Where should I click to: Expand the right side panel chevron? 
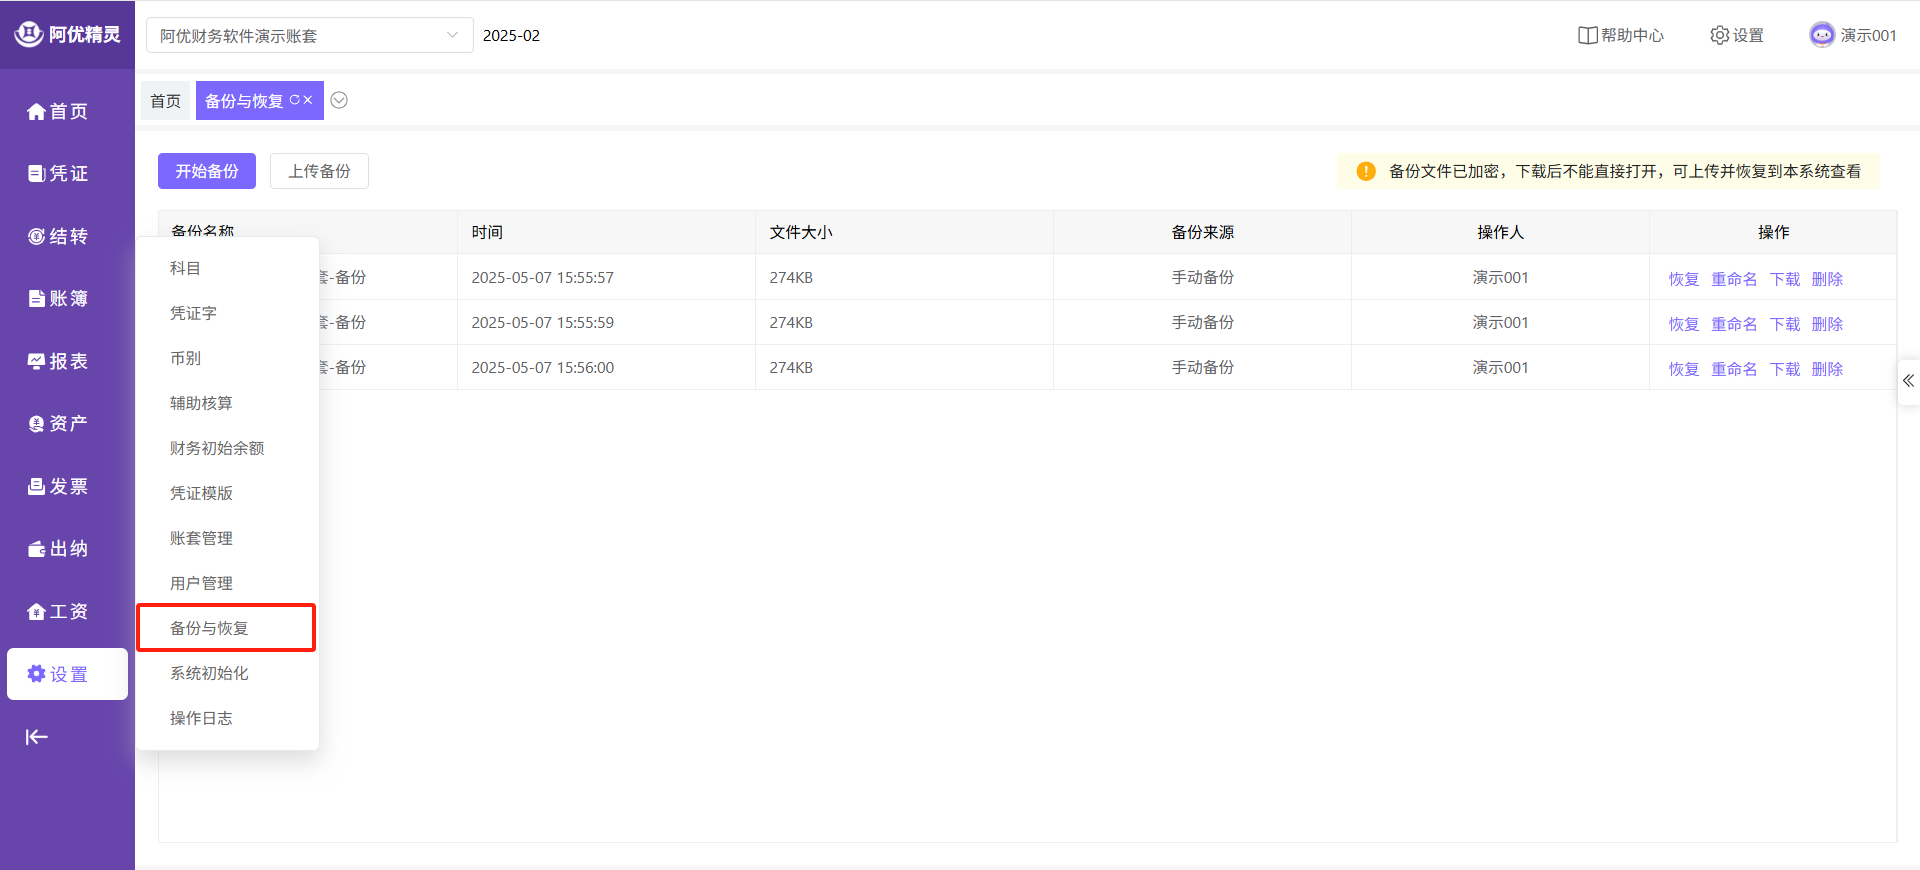[1908, 381]
